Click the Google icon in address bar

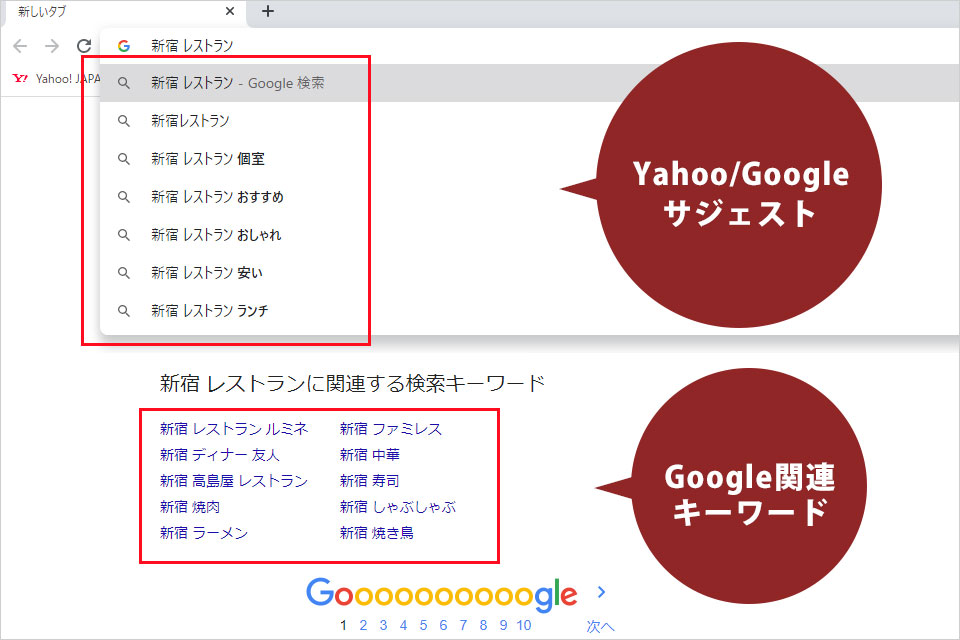point(124,46)
